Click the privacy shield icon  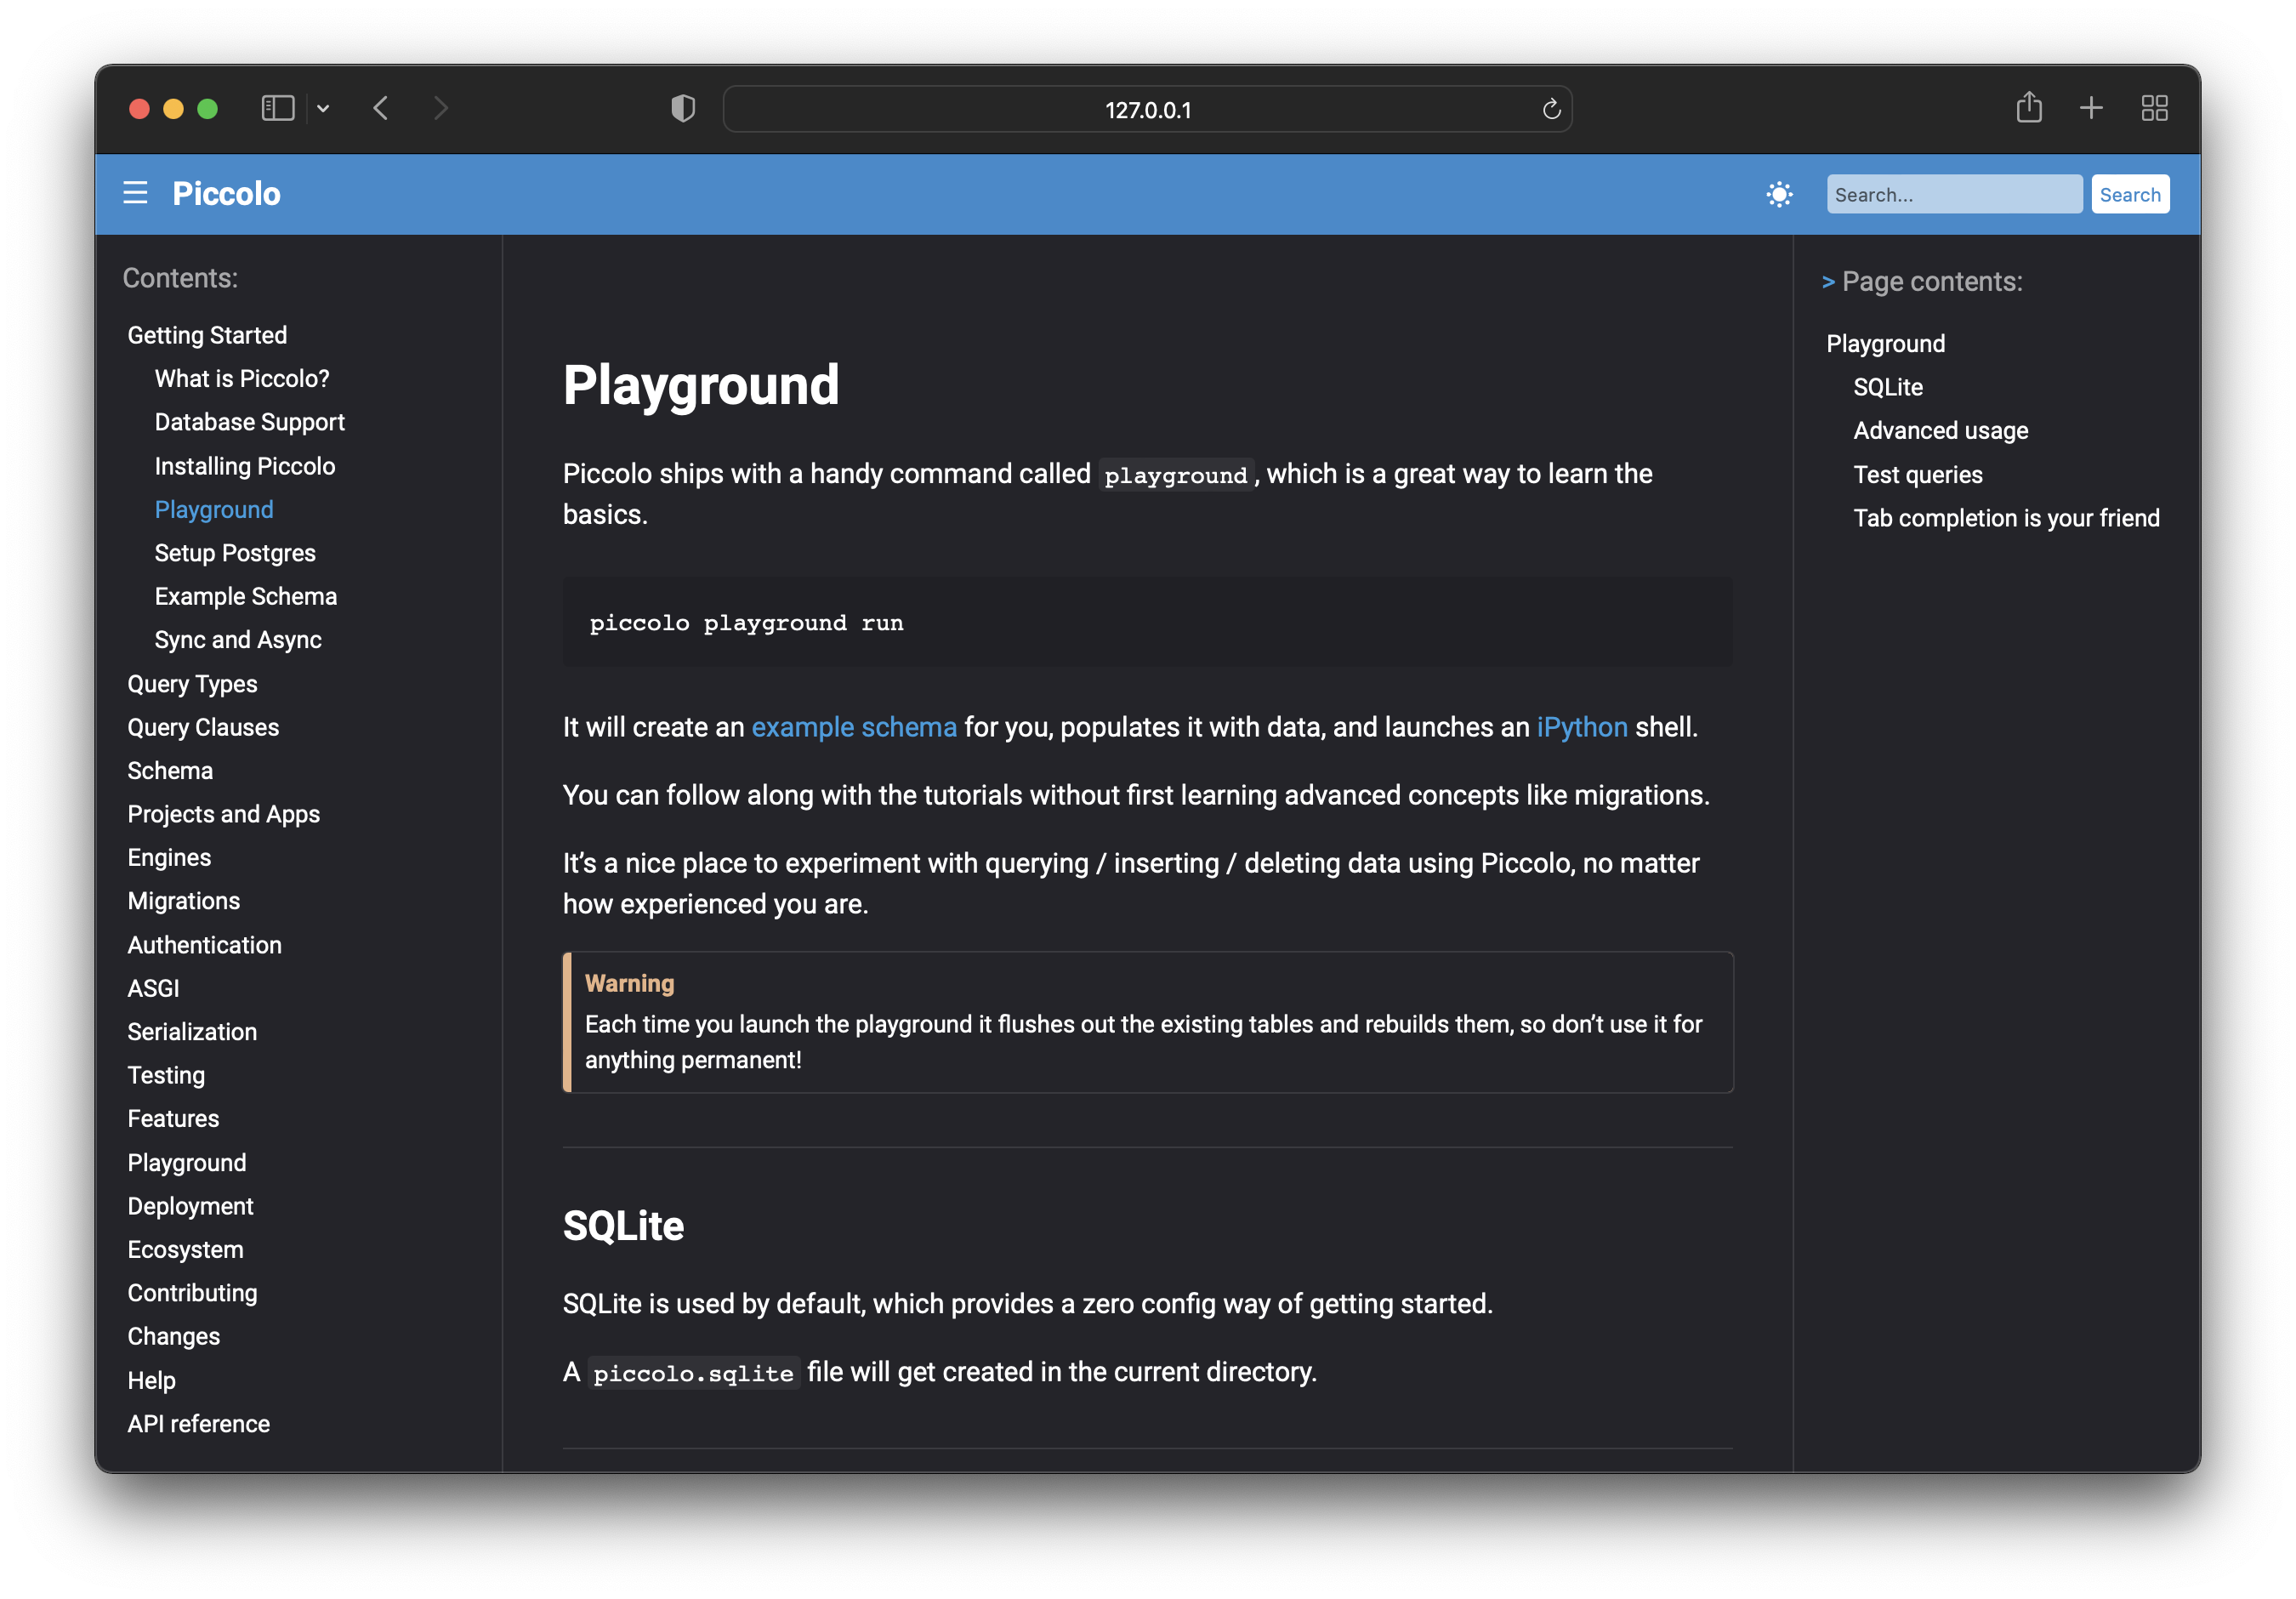[x=683, y=108]
